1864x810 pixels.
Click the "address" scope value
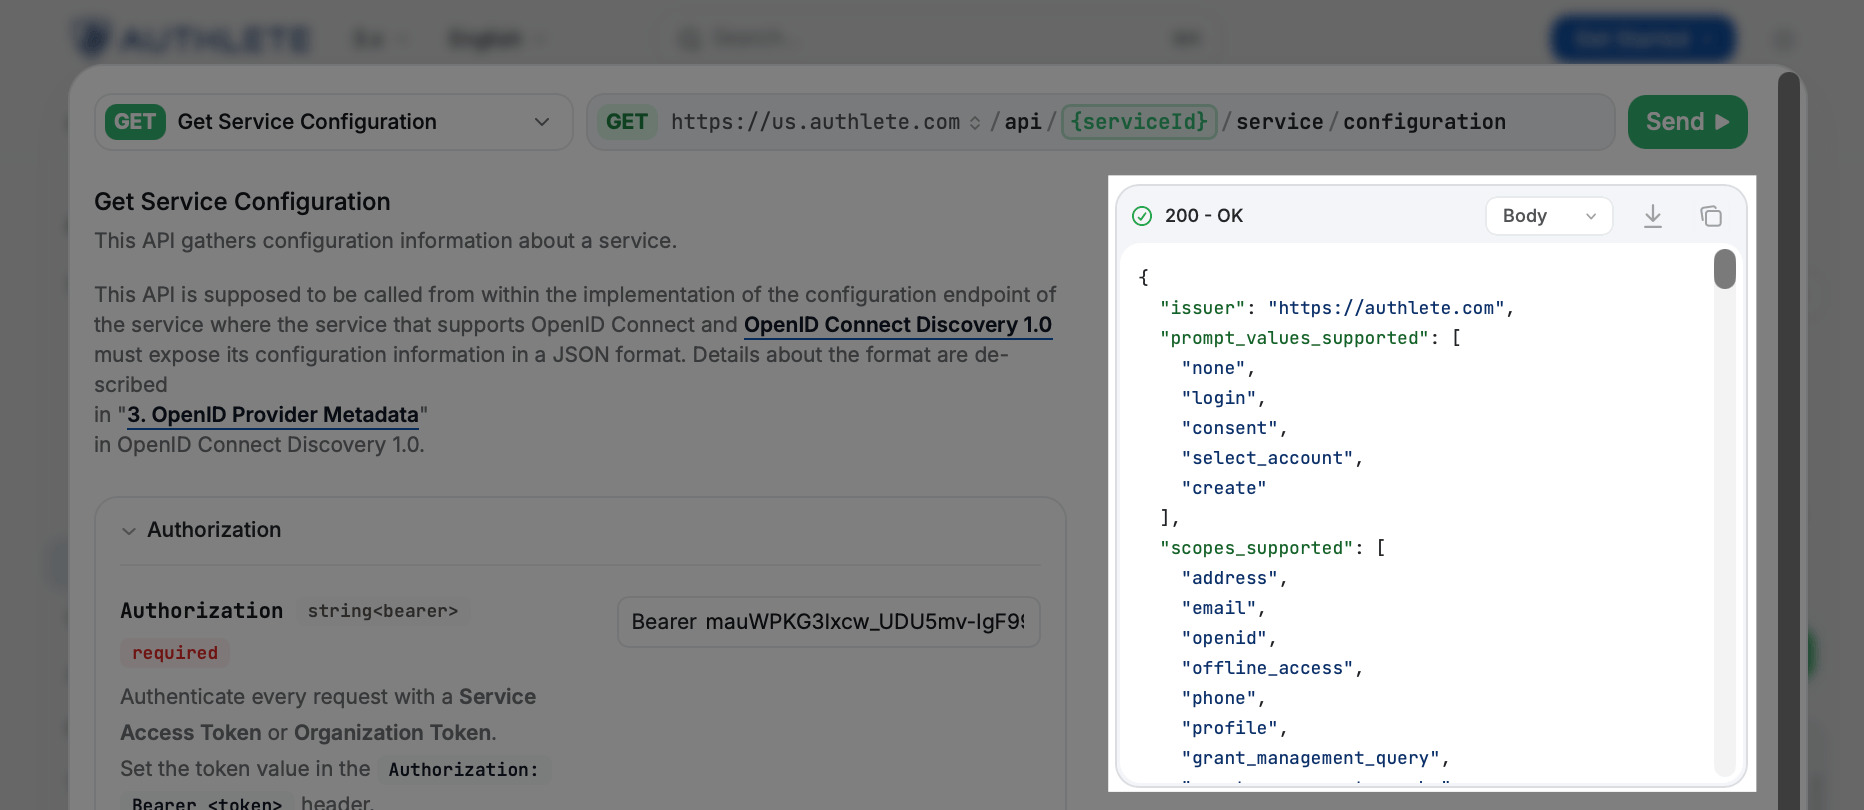(1230, 578)
